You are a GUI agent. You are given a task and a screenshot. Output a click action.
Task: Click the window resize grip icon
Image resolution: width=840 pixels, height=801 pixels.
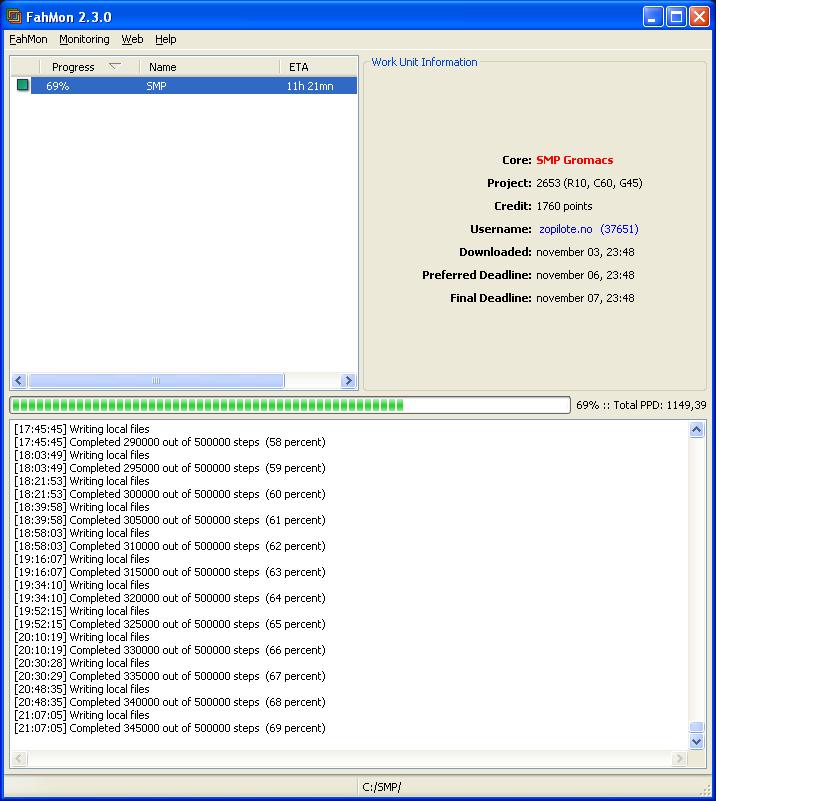coord(706,790)
